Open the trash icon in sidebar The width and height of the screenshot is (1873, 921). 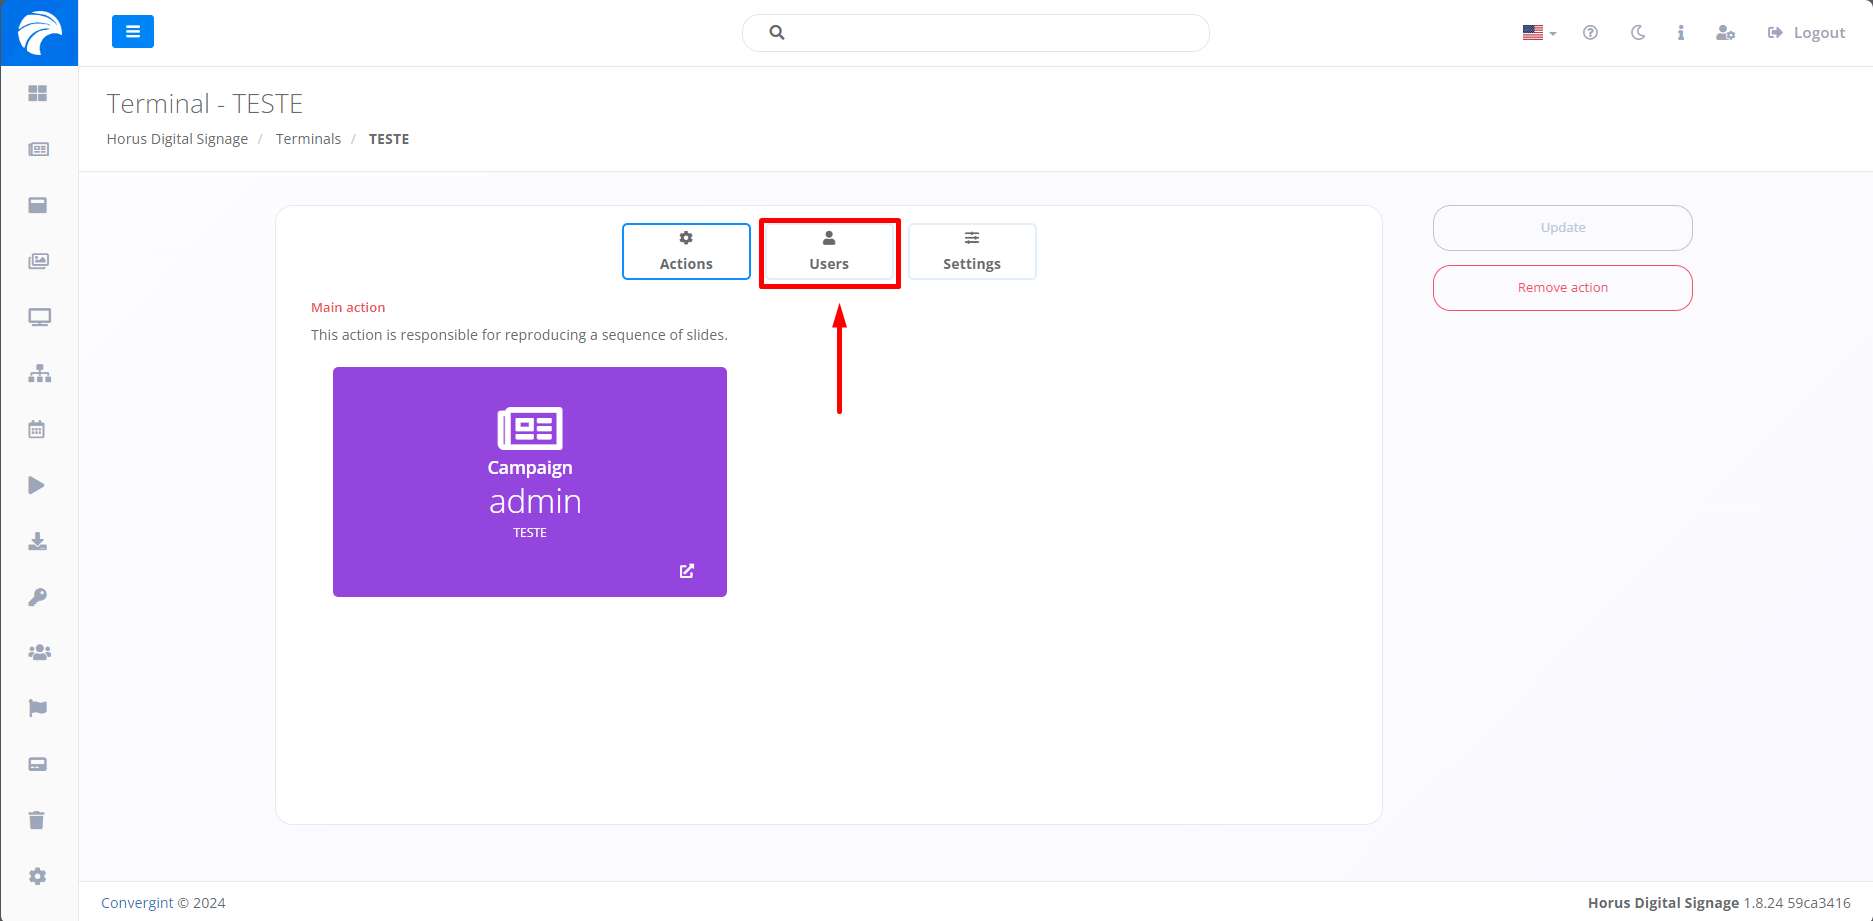click(x=37, y=820)
